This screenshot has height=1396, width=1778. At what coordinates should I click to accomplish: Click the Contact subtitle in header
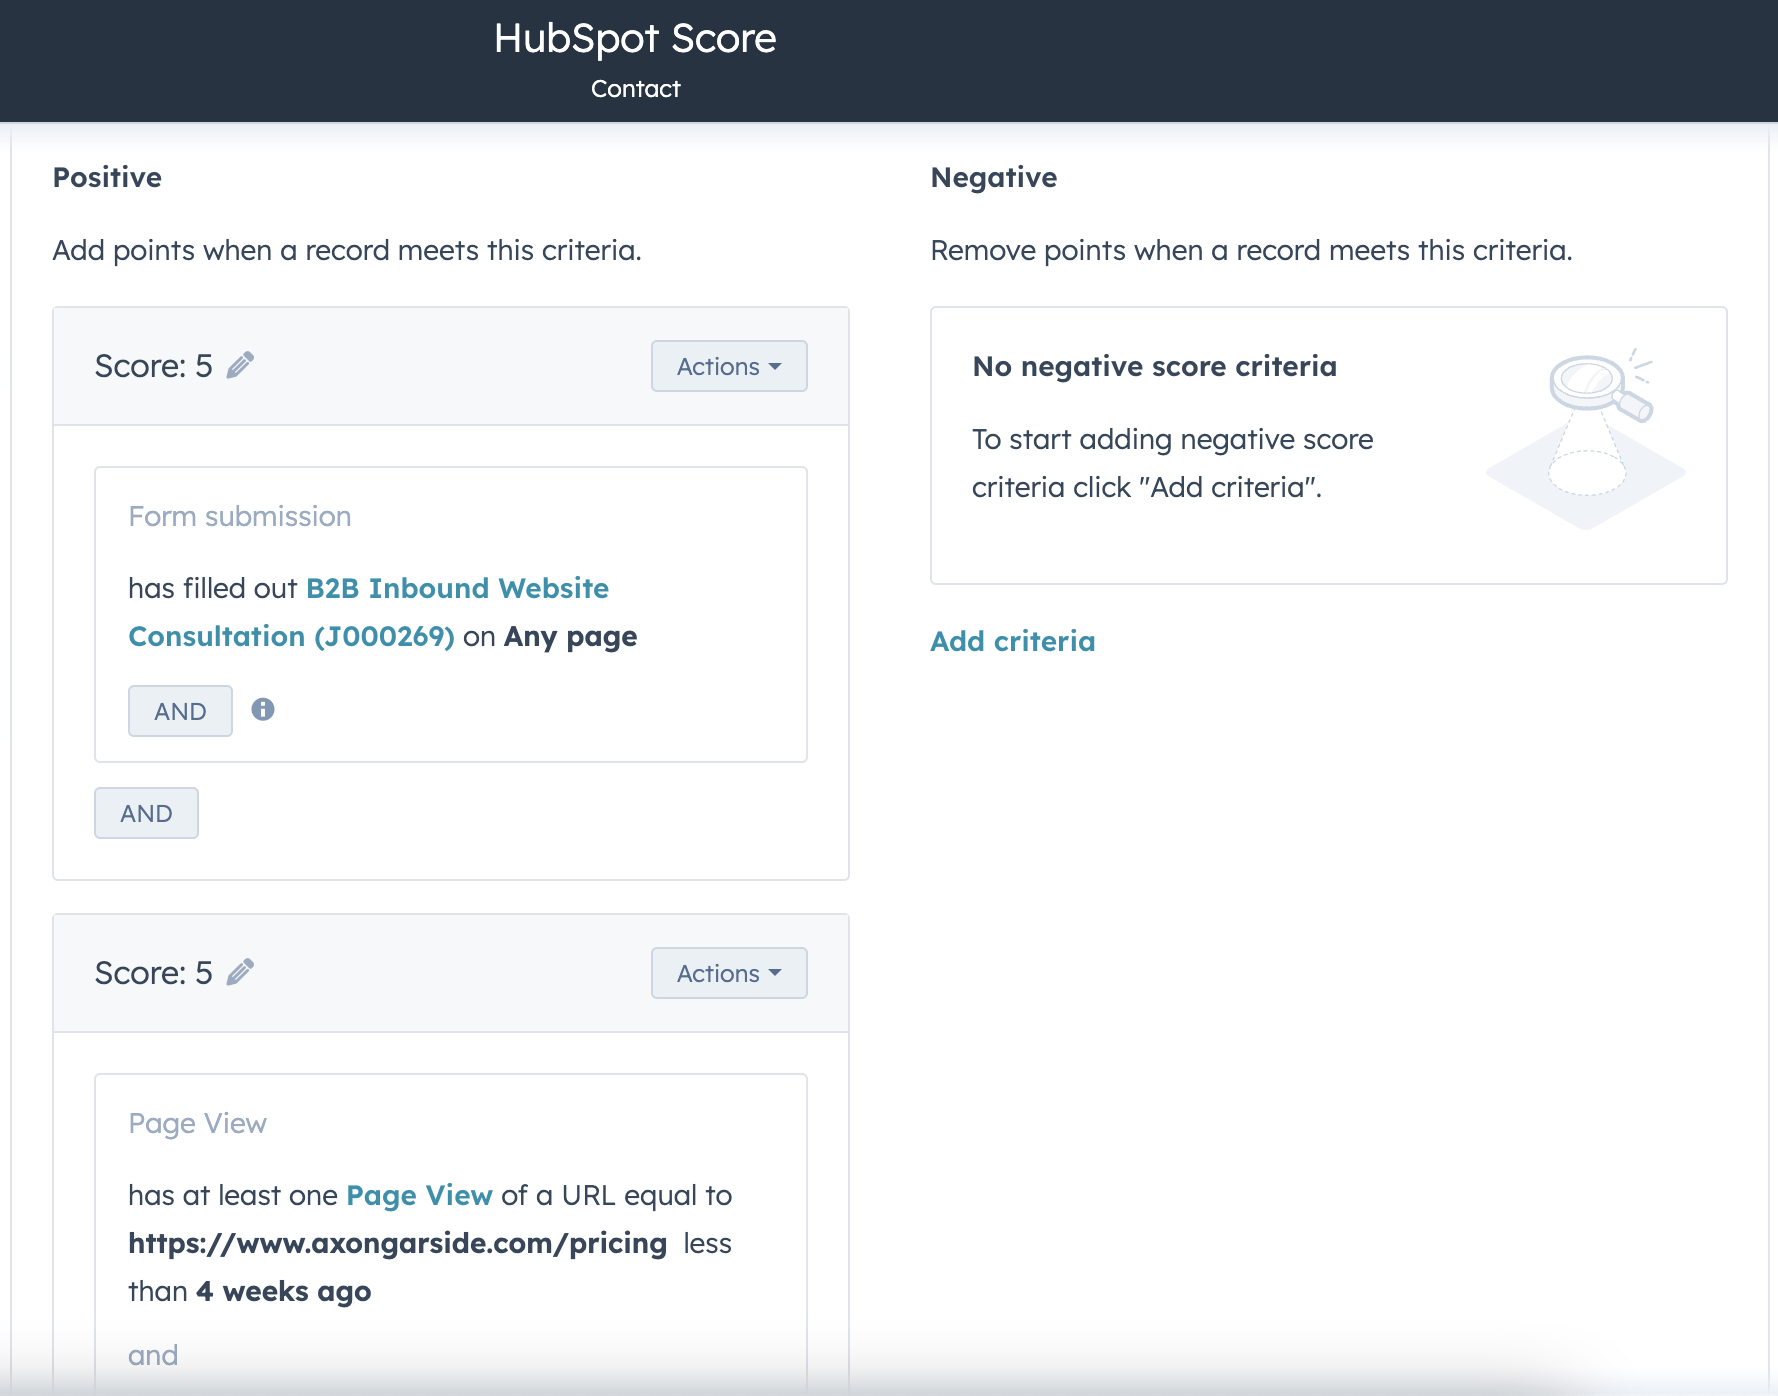click(635, 89)
